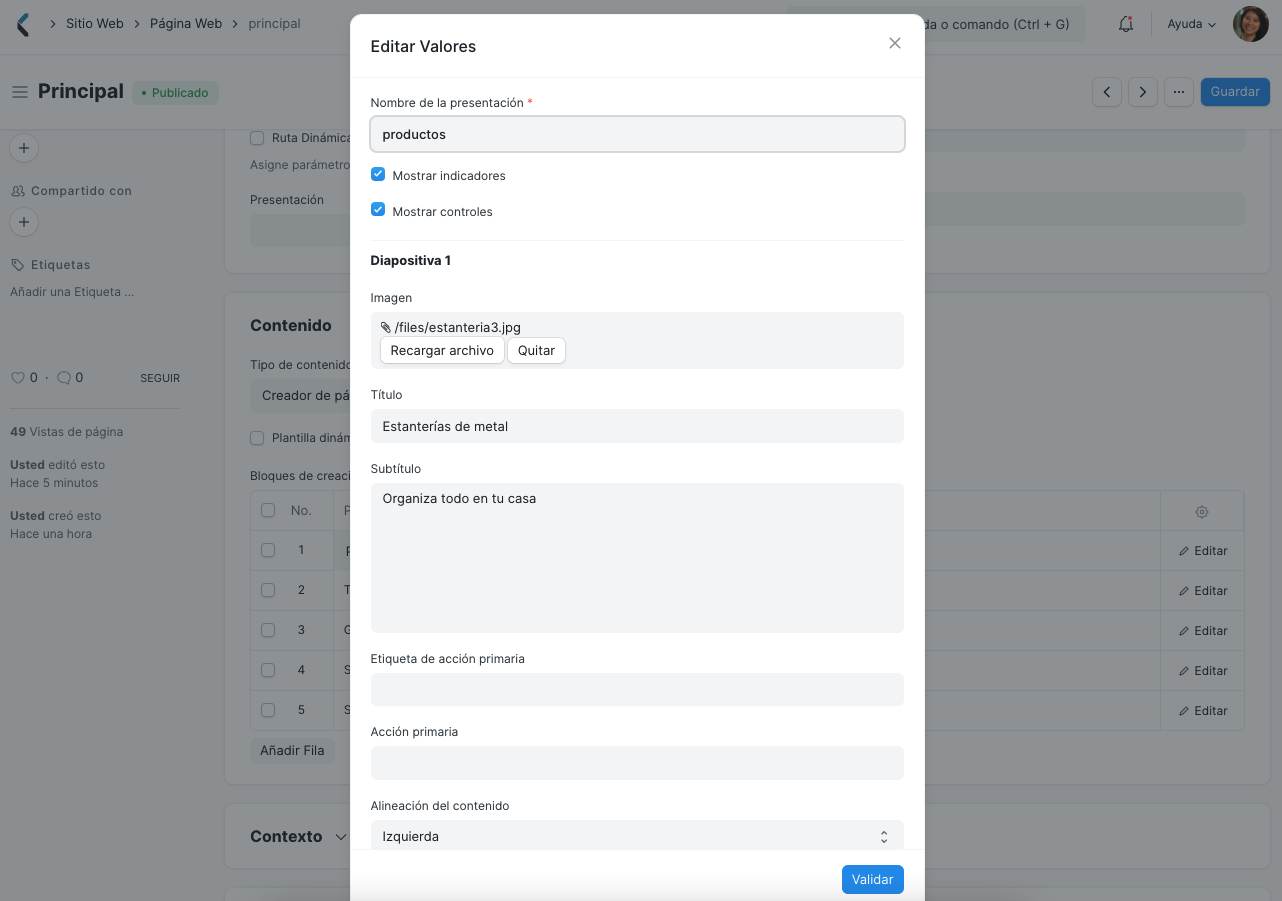Collapse the Contexto section
The width and height of the screenshot is (1282, 901).
342,836
